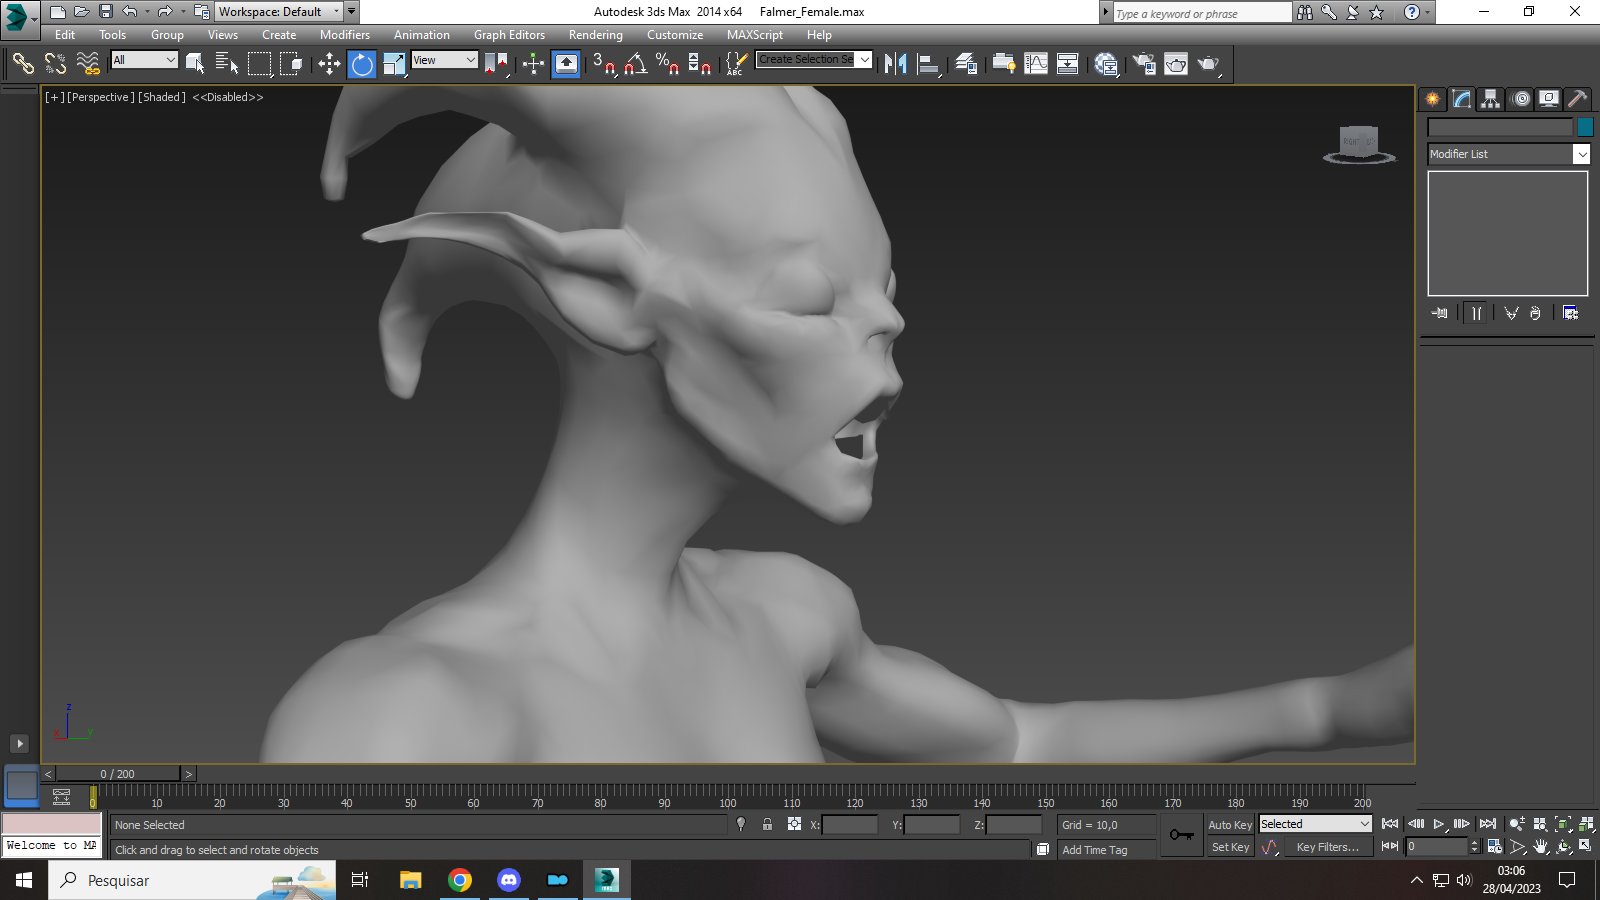The height and width of the screenshot is (900, 1600).
Task: Click the Set Key button
Action: pos(1230,847)
